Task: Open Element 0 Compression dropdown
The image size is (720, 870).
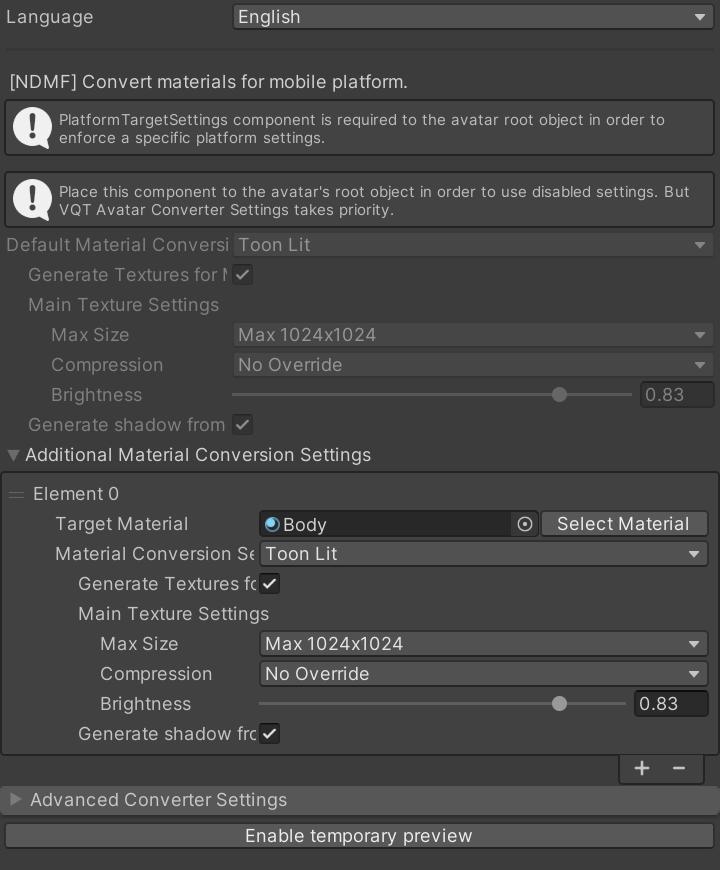Action: pos(484,674)
